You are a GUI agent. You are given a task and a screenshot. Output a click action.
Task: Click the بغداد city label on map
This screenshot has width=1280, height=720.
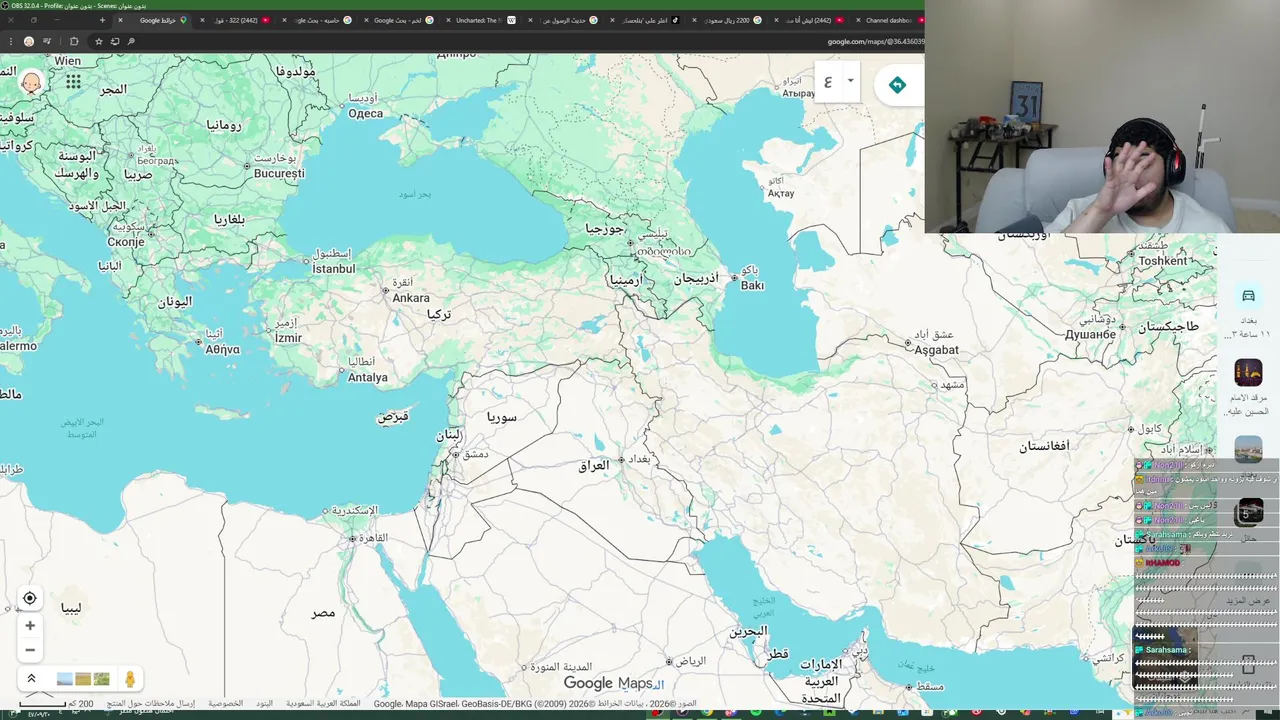(x=639, y=458)
